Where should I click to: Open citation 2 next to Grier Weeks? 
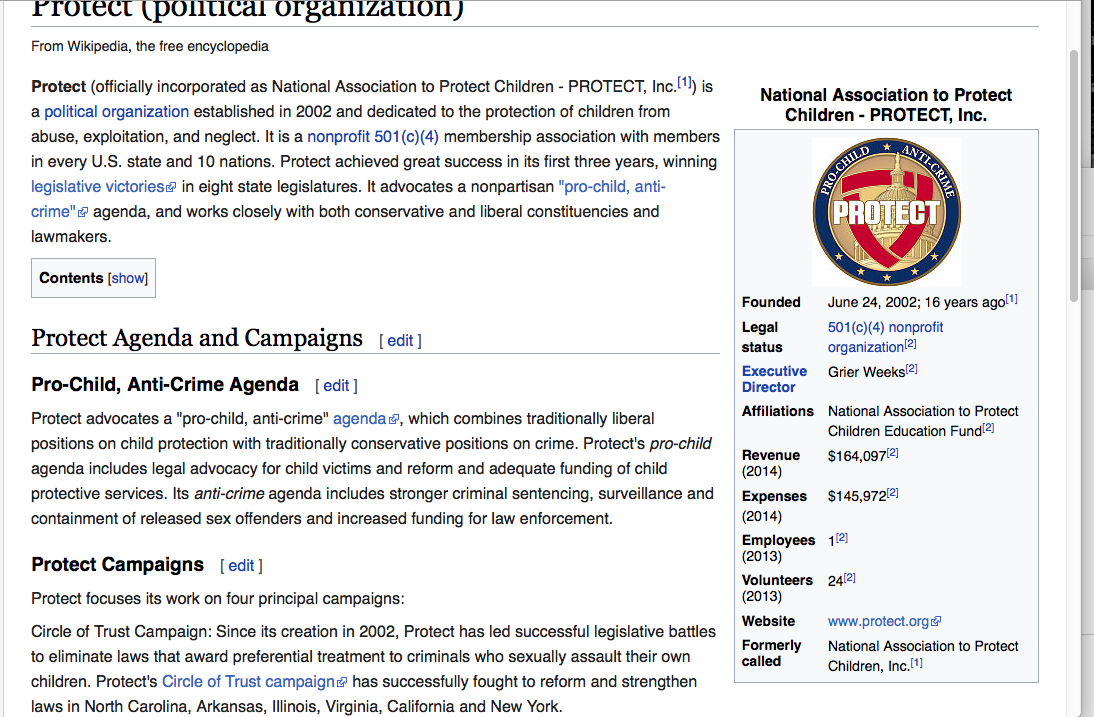(912, 369)
